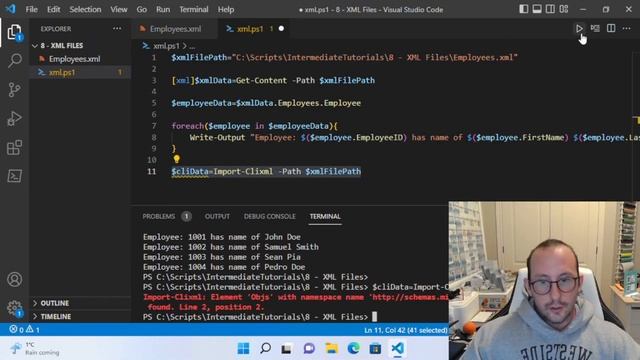Open the Terminal menu
This screenshot has width=640, height=360.
click(194, 9)
